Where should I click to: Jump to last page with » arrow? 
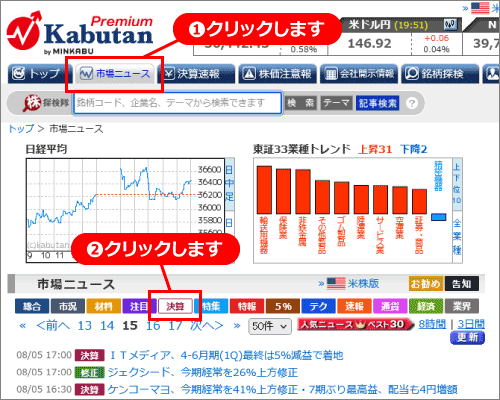click(x=237, y=325)
